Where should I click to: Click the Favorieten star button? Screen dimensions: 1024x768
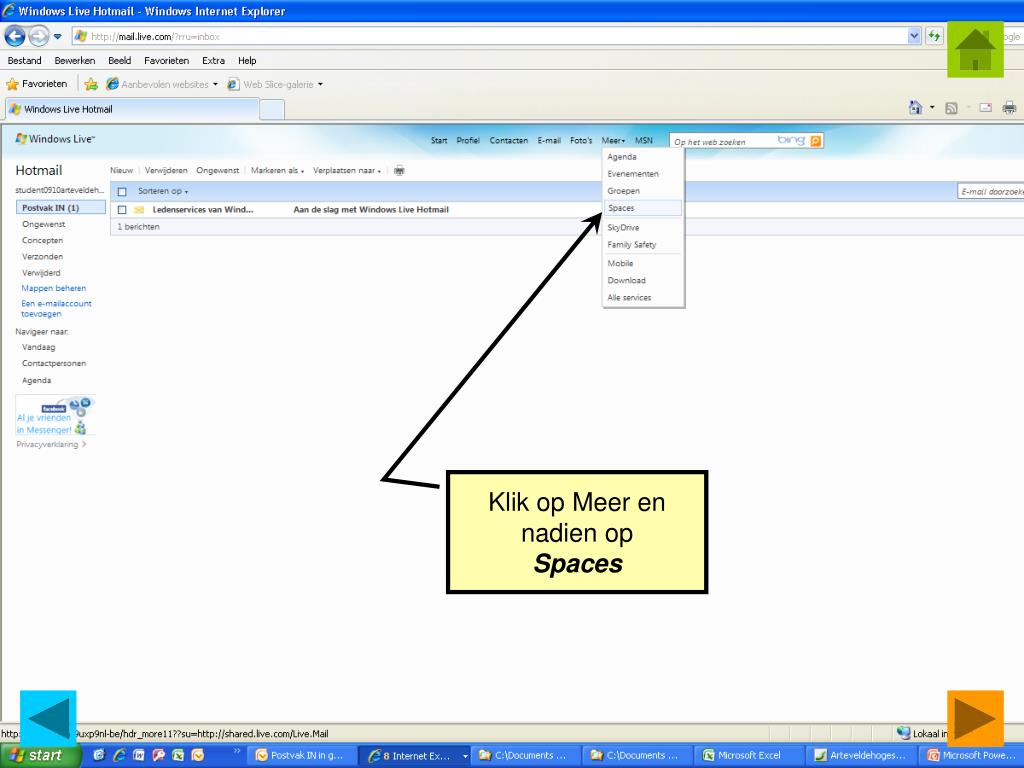coord(37,84)
